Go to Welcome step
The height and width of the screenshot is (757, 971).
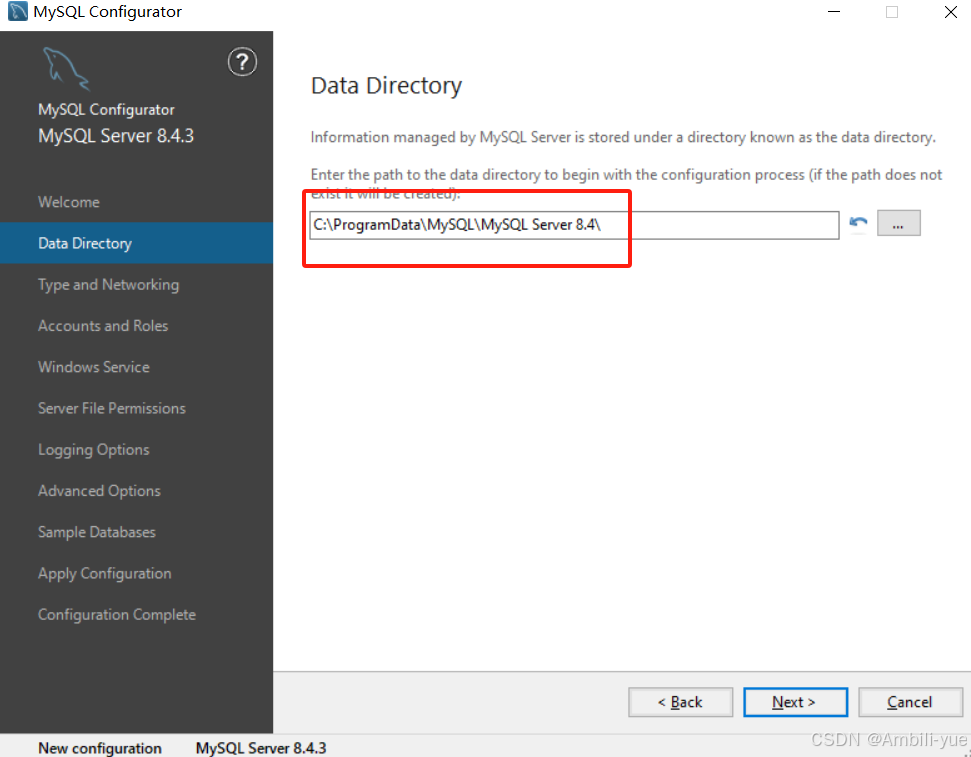(x=69, y=202)
